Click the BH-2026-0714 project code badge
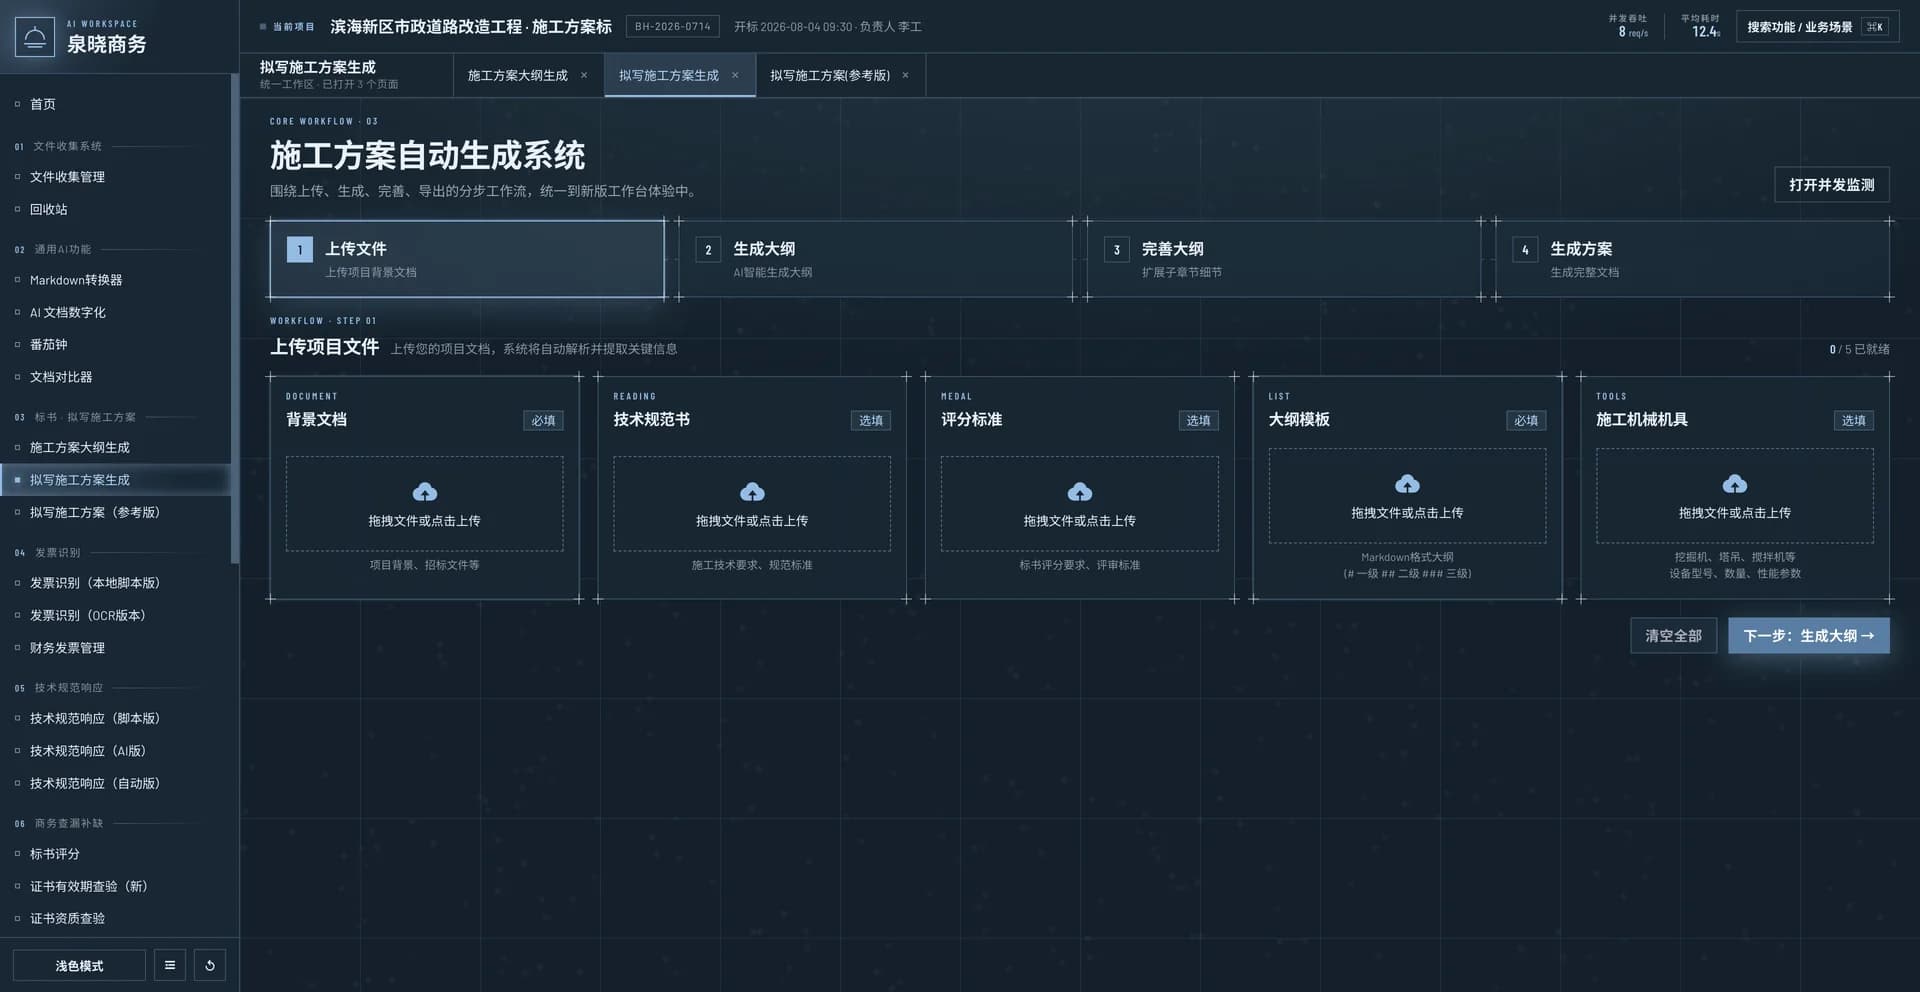This screenshot has width=1920, height=992. pyautogui.click(x=673, y=27)
